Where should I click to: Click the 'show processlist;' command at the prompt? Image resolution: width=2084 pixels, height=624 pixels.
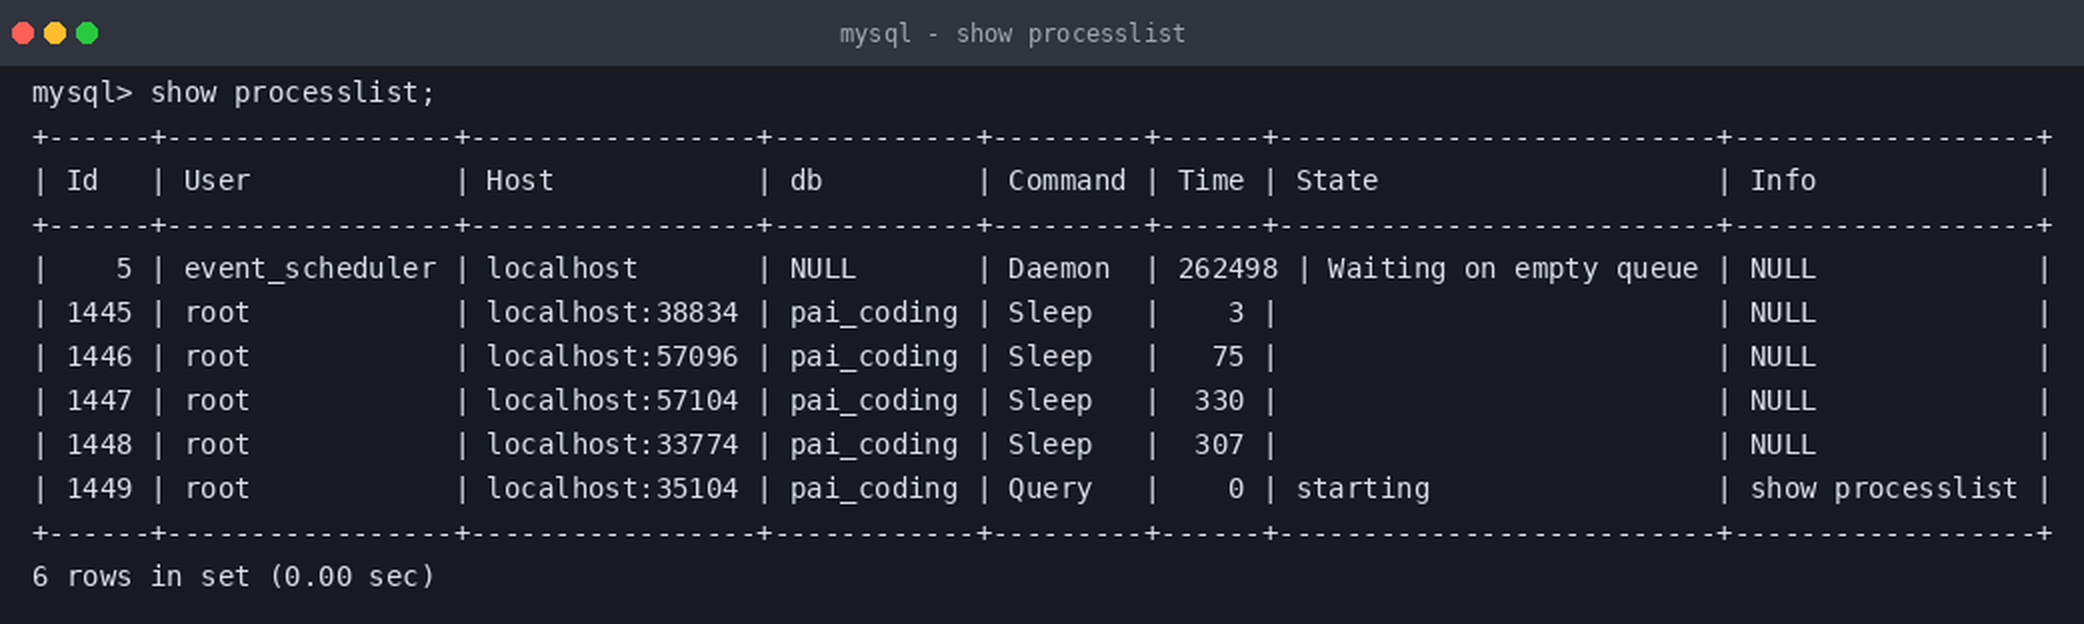(x=293, y=93)
